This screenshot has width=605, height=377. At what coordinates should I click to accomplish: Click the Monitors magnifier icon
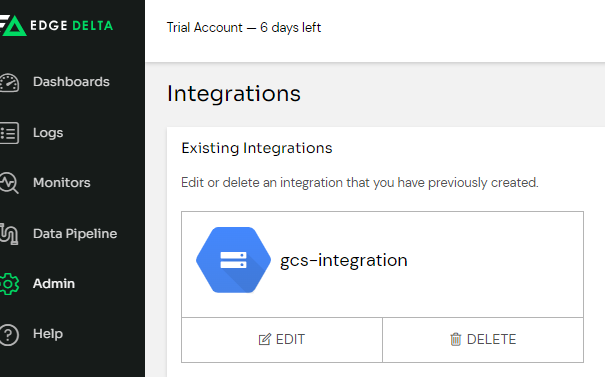[x=9, y=183]
